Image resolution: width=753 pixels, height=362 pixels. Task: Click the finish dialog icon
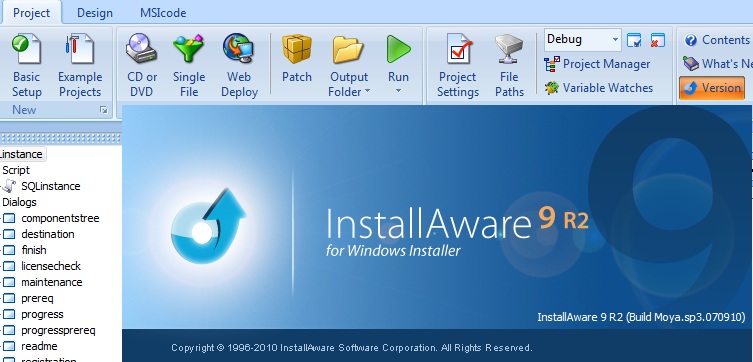click(x=9, y=250)
